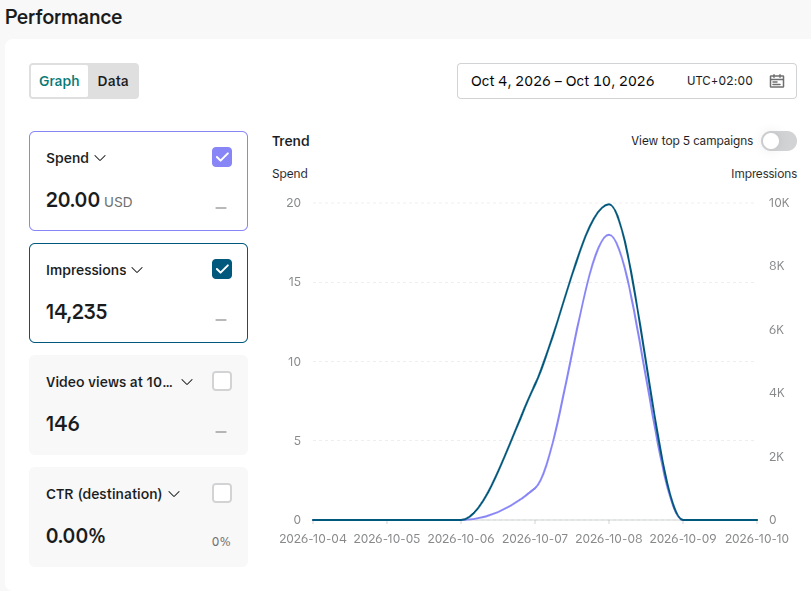Click the Impressions axis title above chart
The height and width of the screenshot is (591, 811).
763,174
